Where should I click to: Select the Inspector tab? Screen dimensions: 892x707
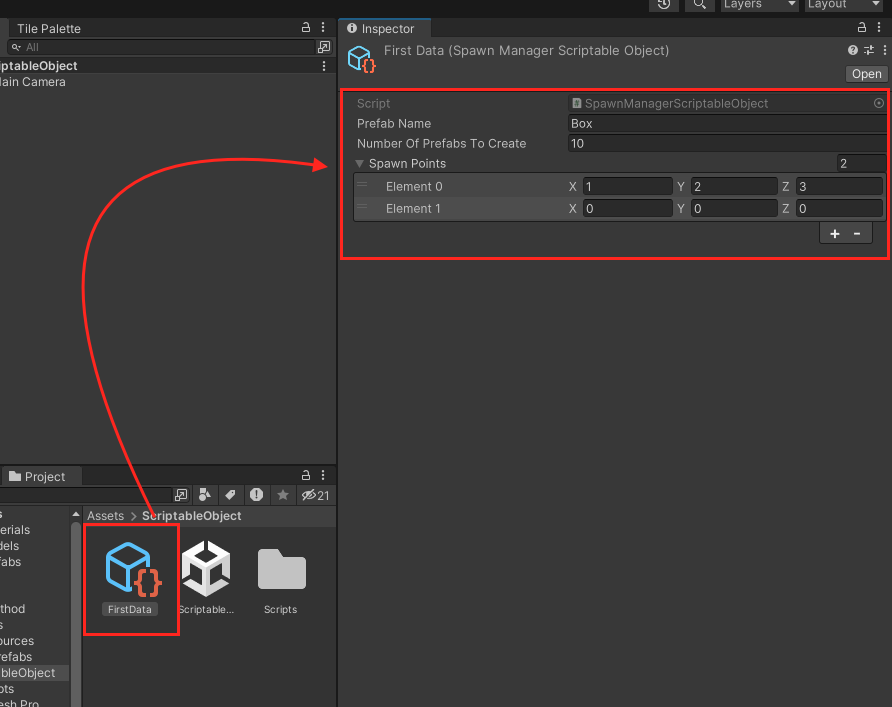point(385,28)
